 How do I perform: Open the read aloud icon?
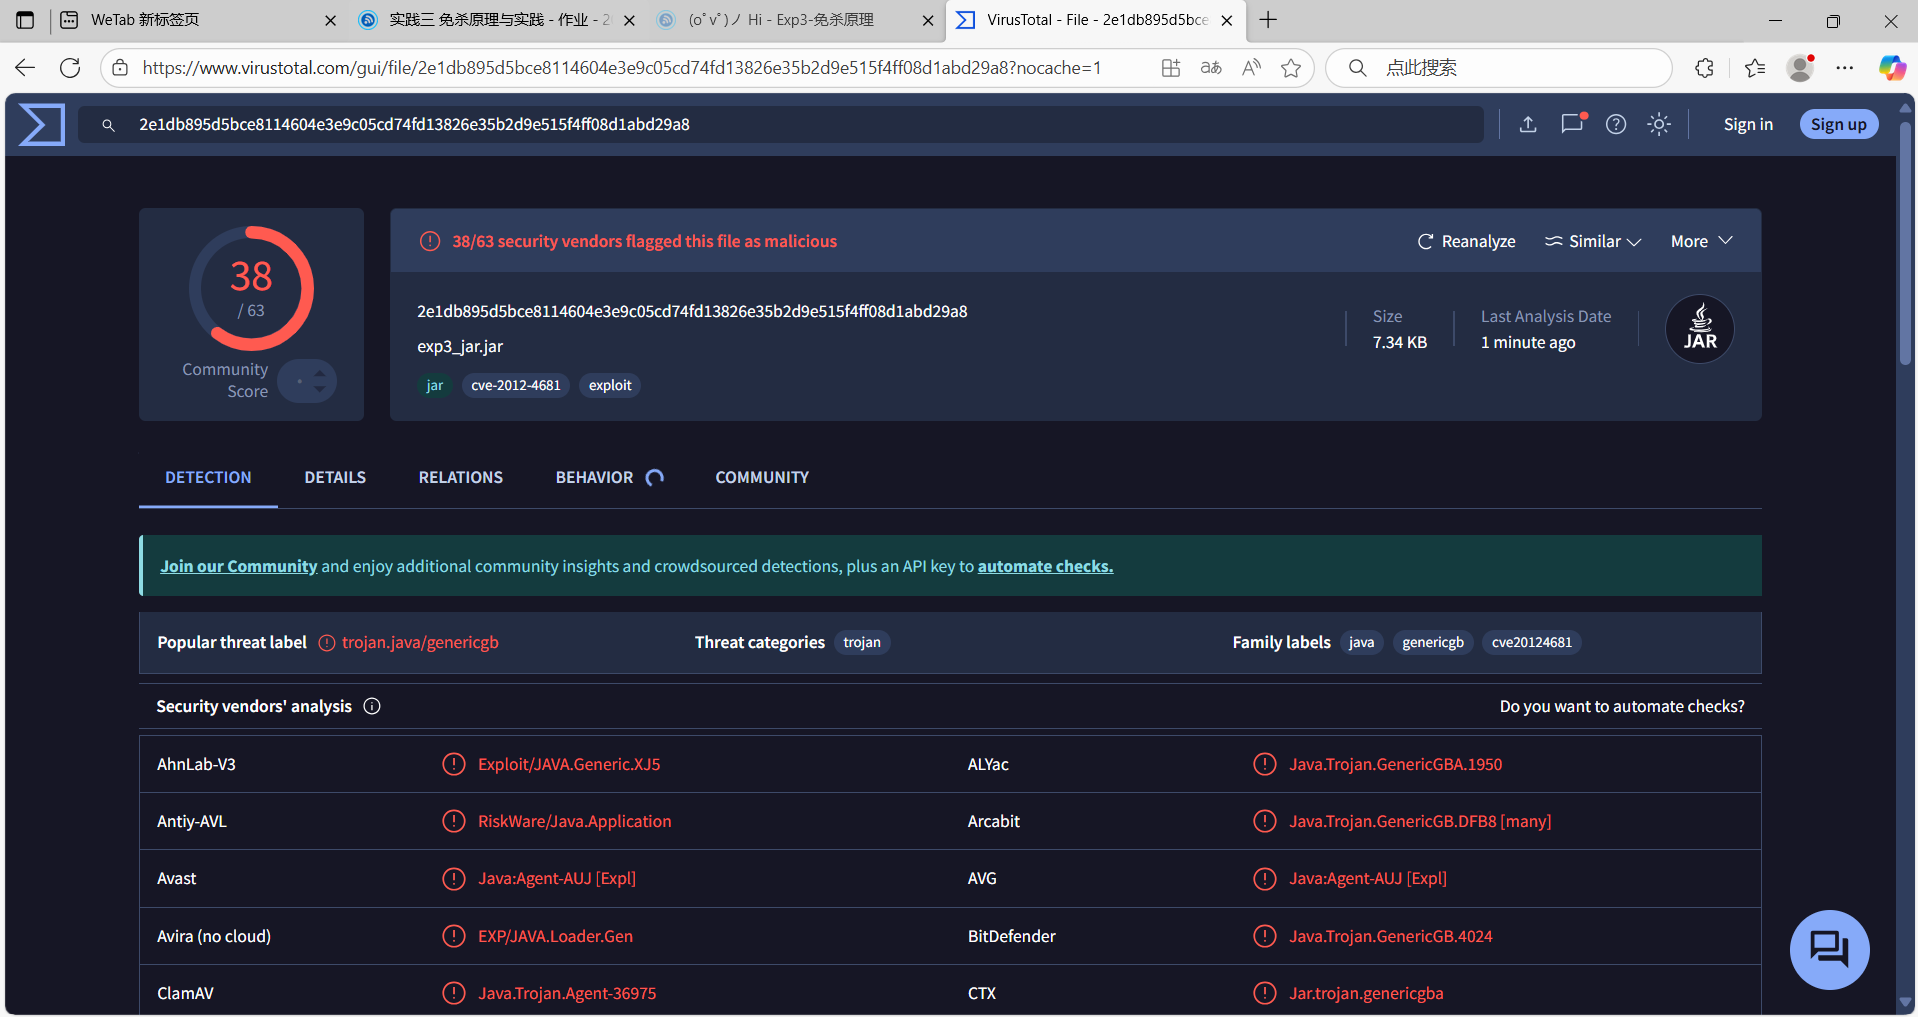(x=1251, y=68)
